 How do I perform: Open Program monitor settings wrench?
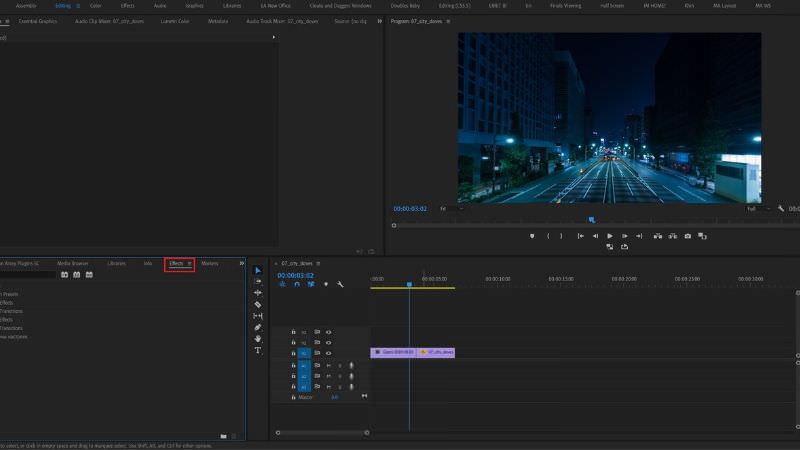781,209
